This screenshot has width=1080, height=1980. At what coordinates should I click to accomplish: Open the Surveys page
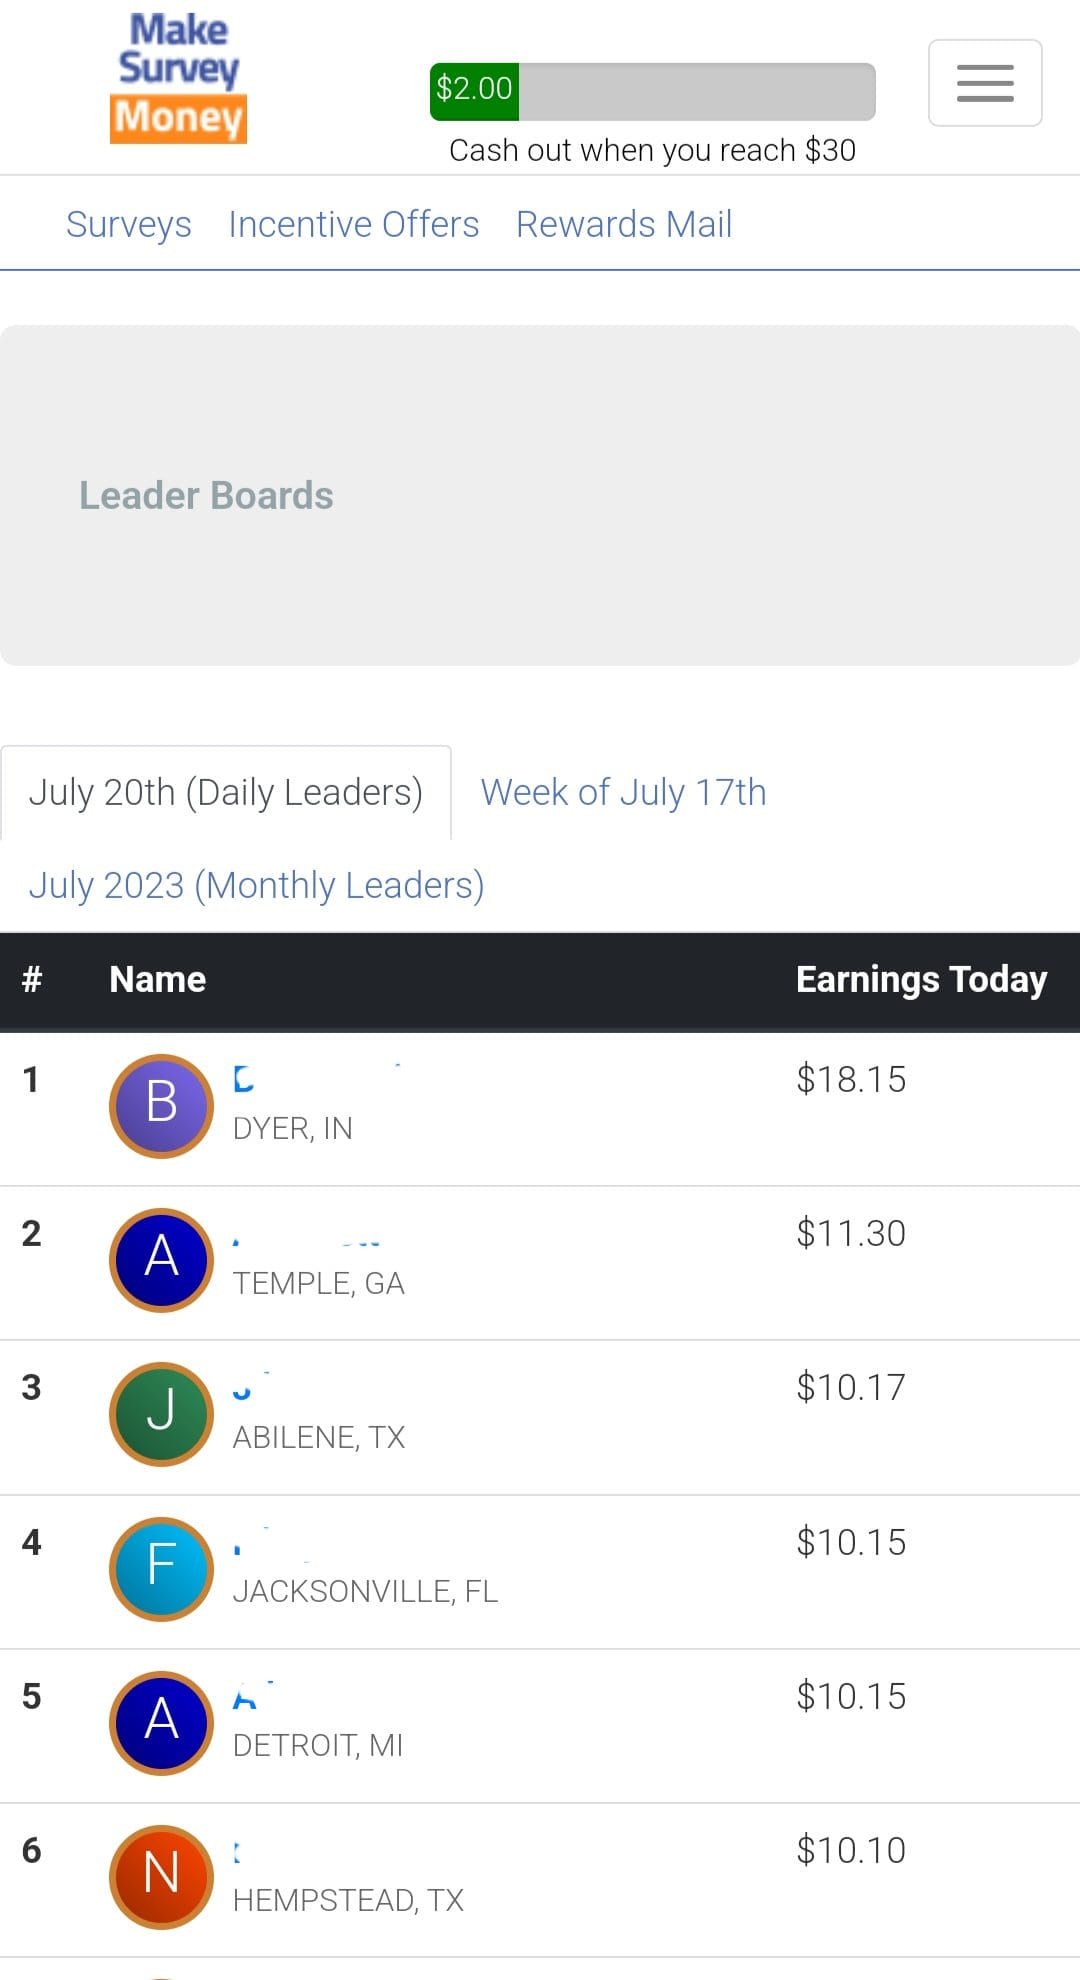point(129,224)
